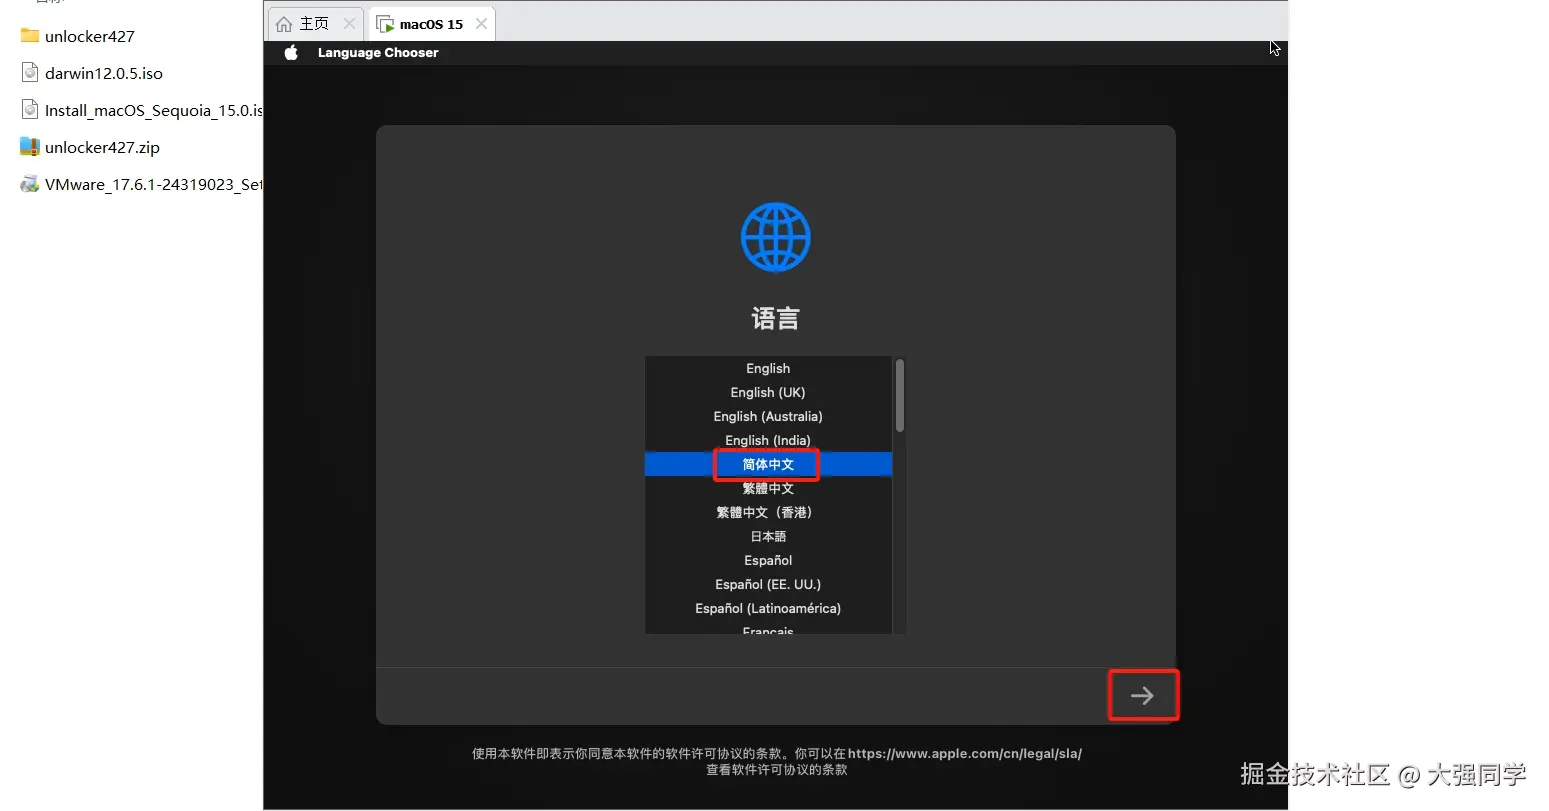Click the unlocker427.zip file name

pyautogui.click(x=102, y=147)
